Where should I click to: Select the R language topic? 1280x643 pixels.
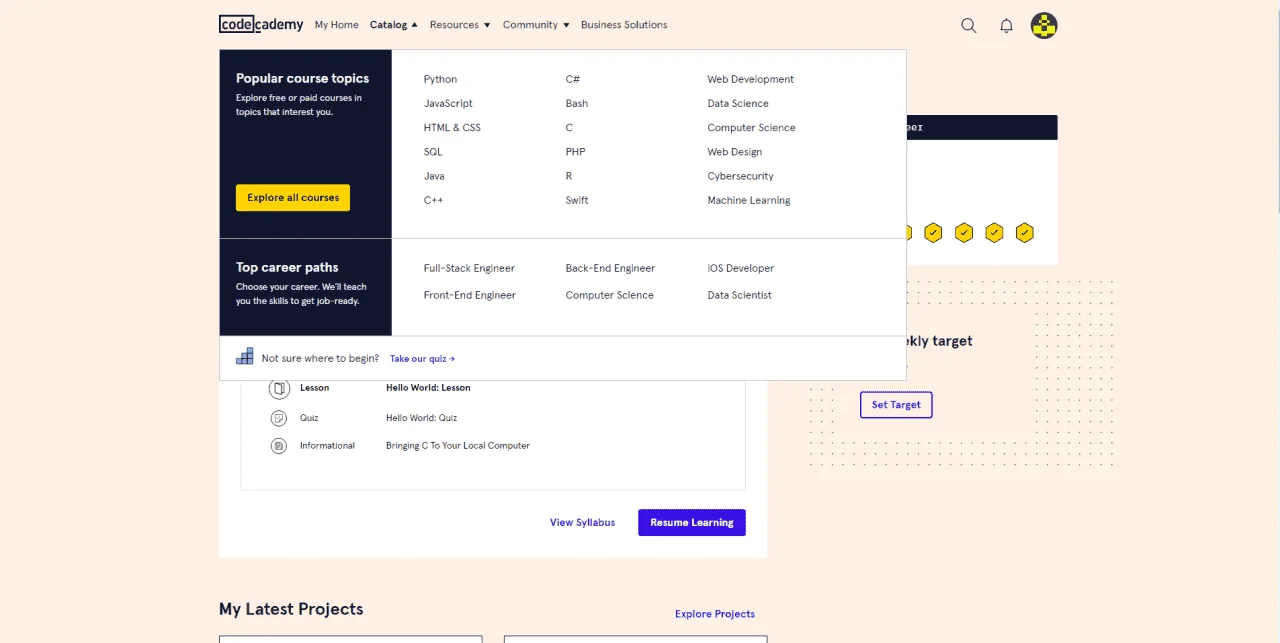point(569,176)
